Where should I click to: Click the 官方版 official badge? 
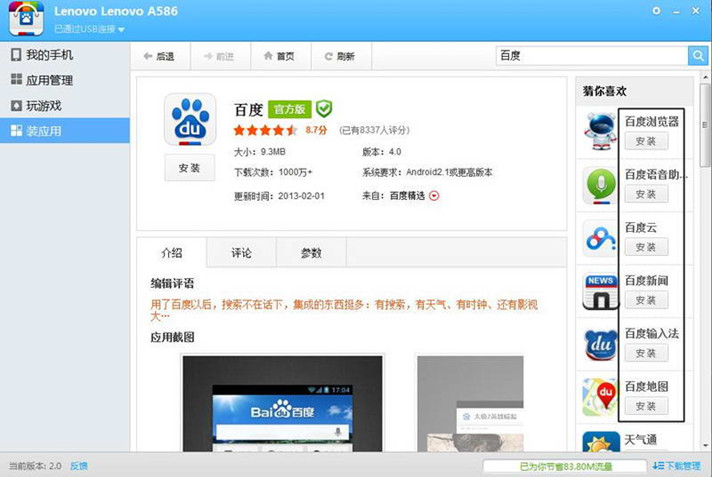click(290, 109)
